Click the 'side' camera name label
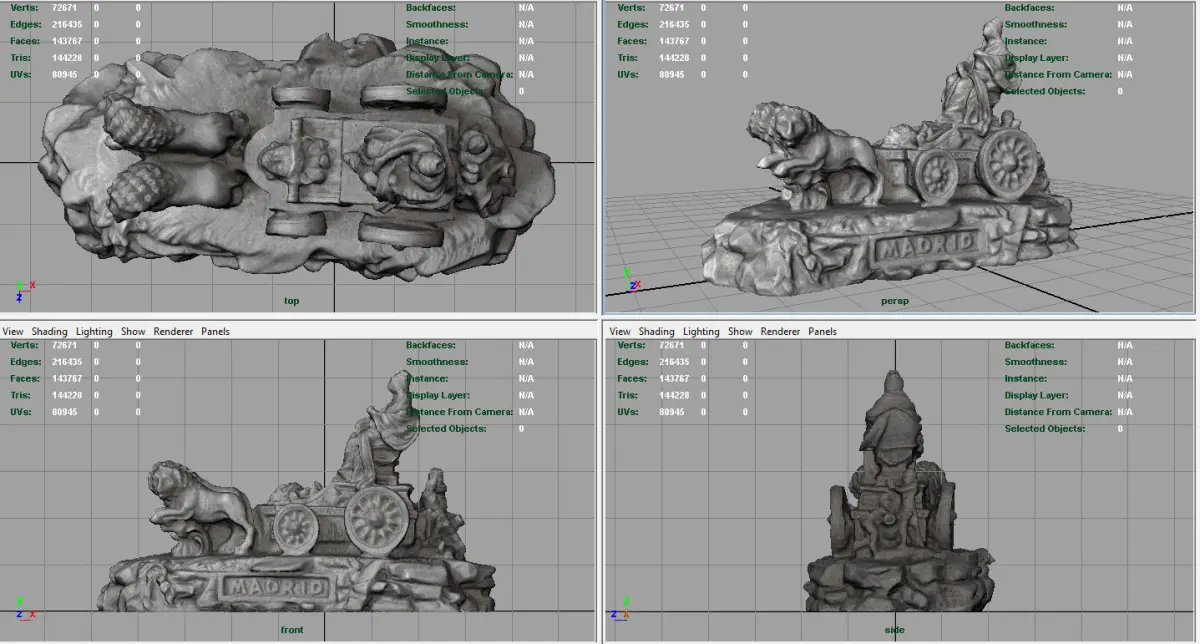Viewport: 1200px width, 644px height. click(x=894, y=629)
